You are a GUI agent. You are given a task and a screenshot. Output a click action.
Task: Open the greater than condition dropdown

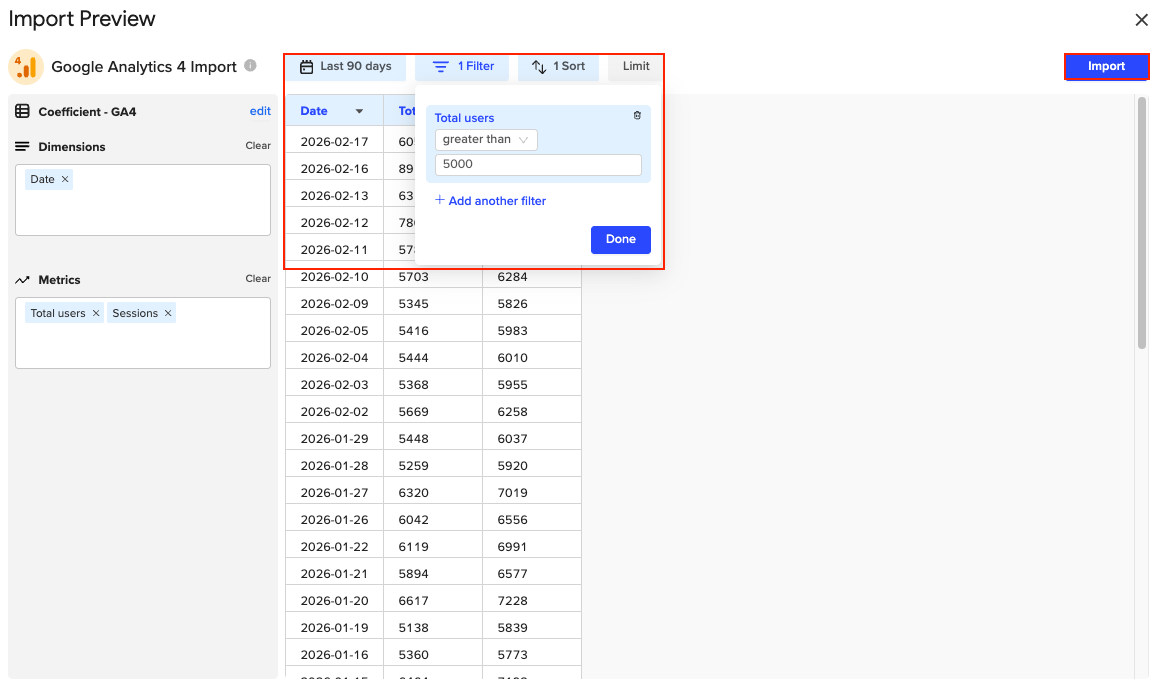tap(486, 139)
